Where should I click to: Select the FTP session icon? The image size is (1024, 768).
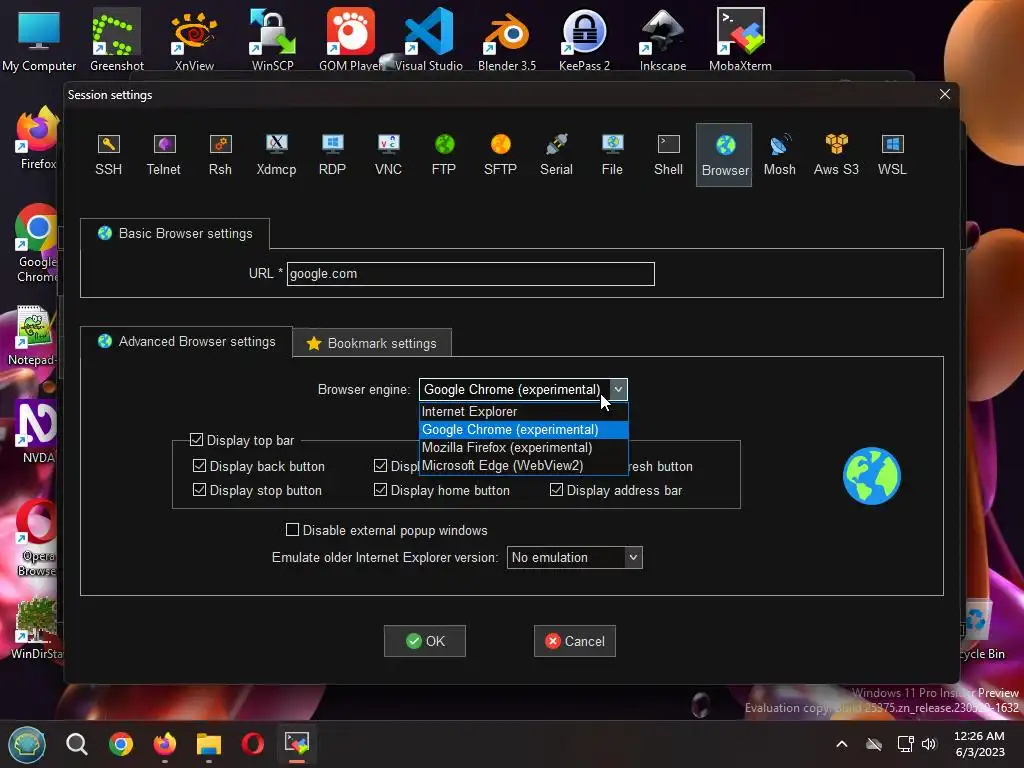(x=444, y=155)
